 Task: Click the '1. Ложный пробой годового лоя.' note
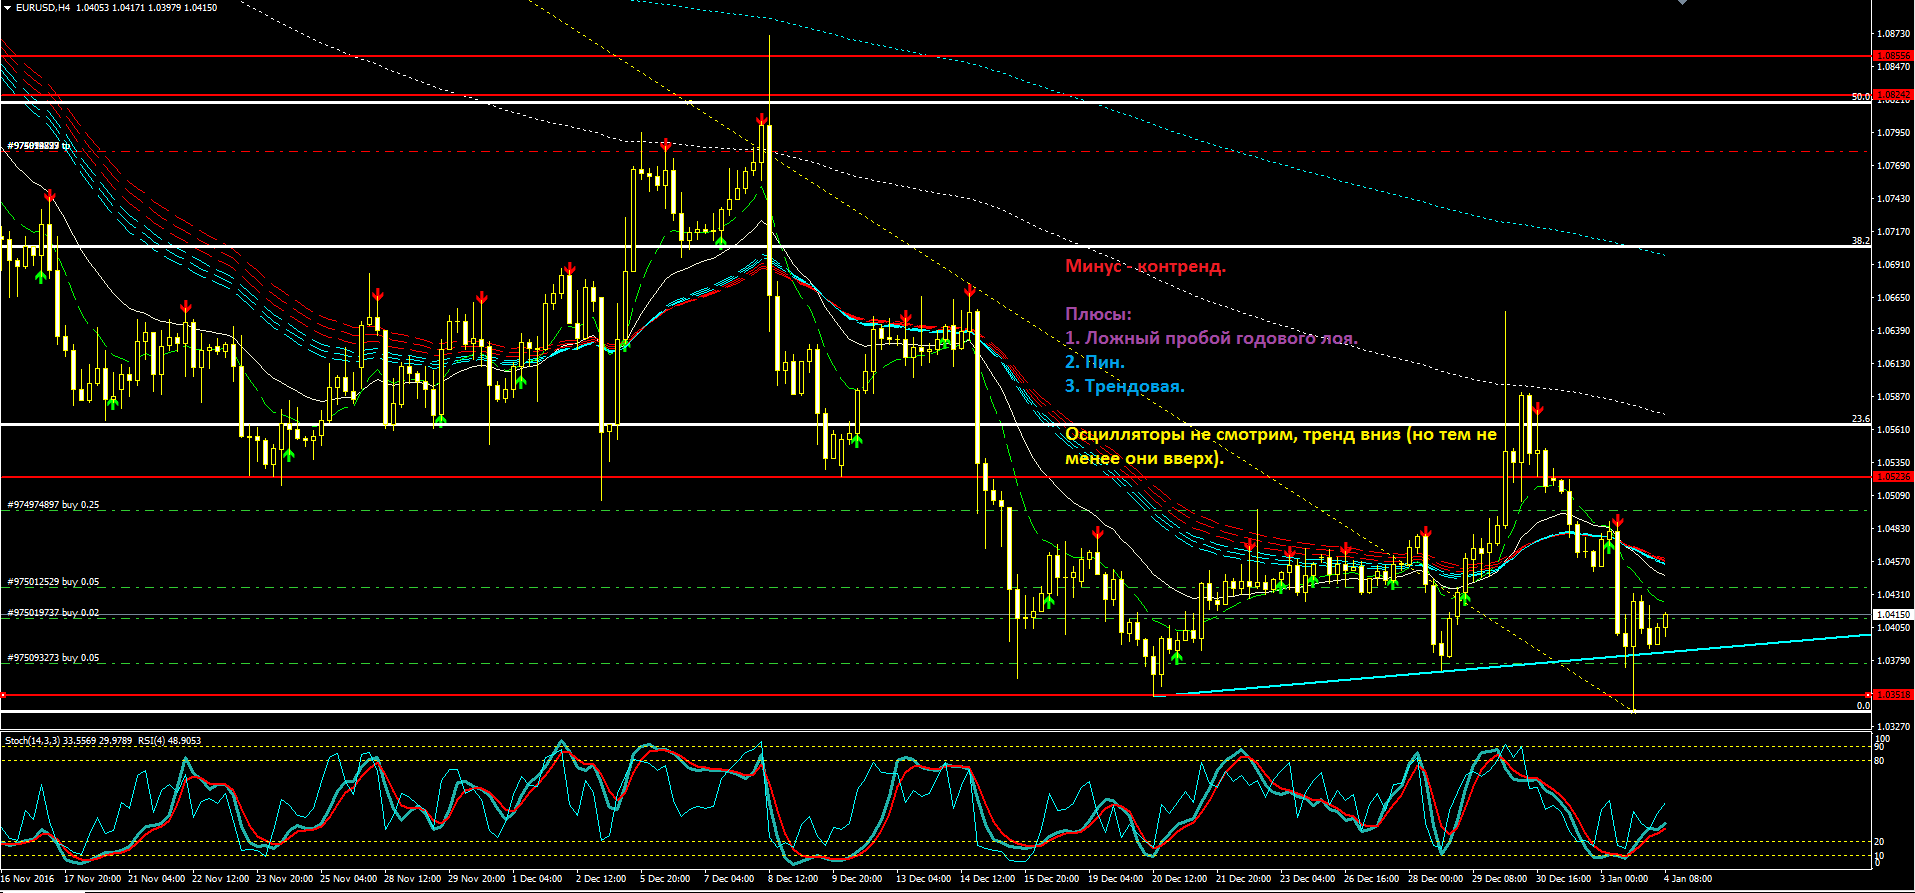[x=1211, y=338]
